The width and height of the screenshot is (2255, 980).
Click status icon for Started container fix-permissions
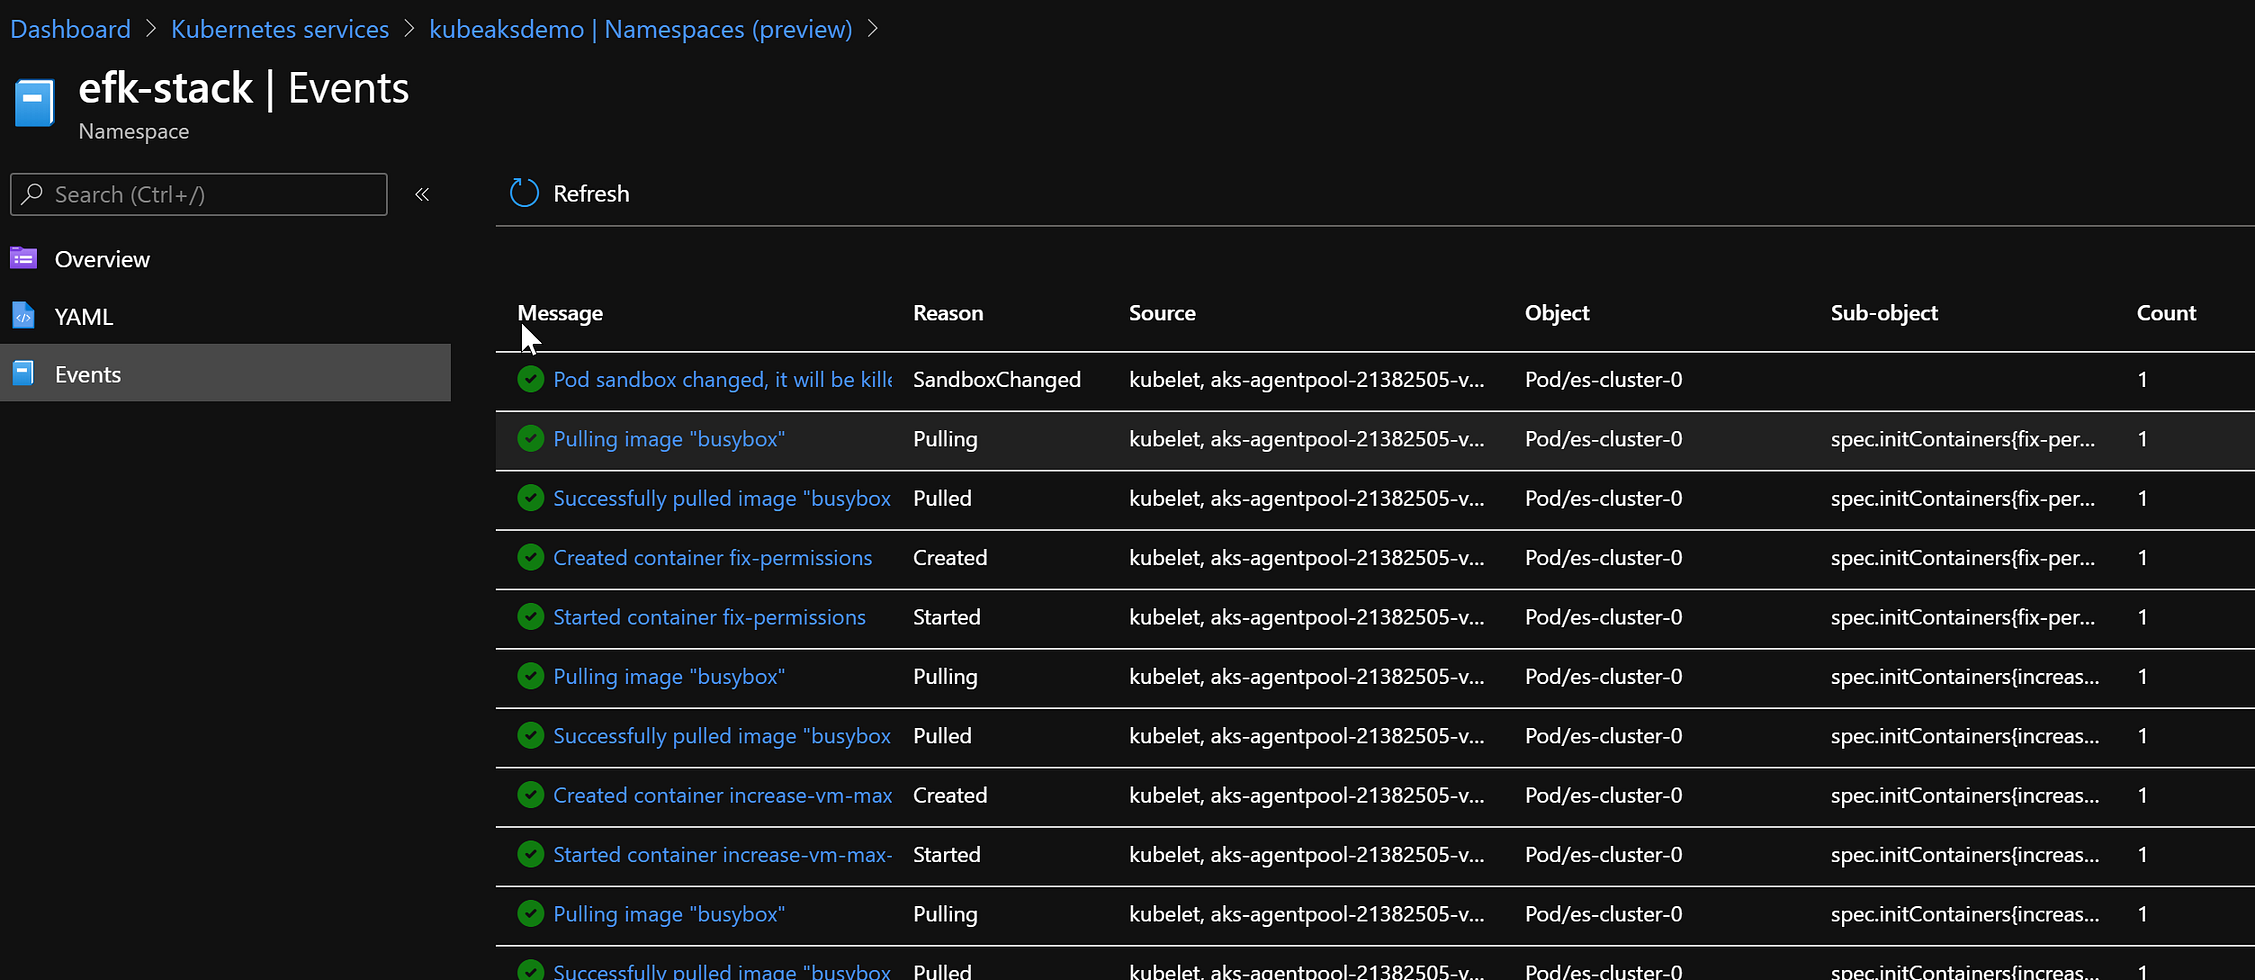click(x=531, y=617)
